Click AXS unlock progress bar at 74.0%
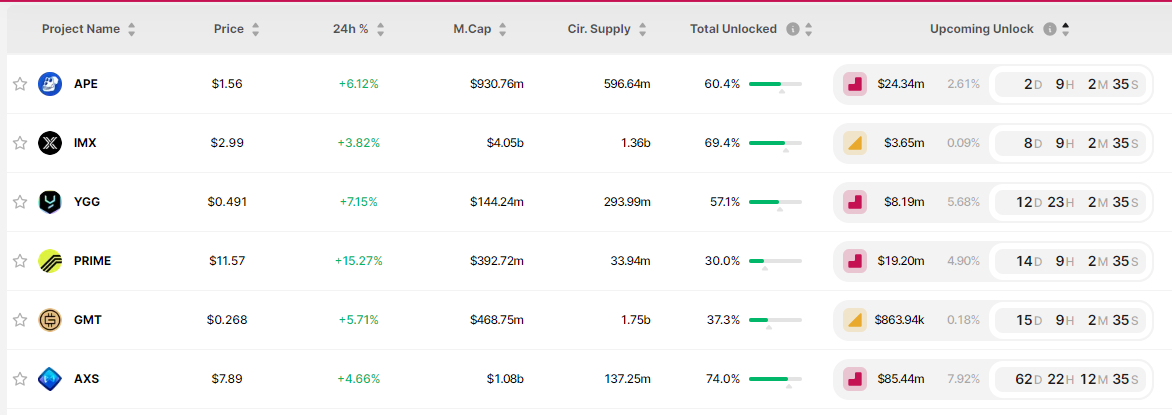Screen dimensions: 1172x415 coord(775,379)
